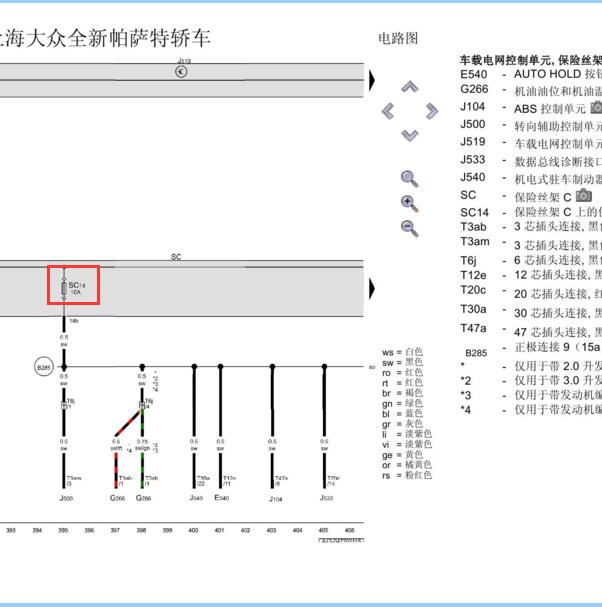Select the T47a 47 芯插头连接 row
The width and height of the screenshot is (602, 607).
pyautogui.click(x=531, y=330)
